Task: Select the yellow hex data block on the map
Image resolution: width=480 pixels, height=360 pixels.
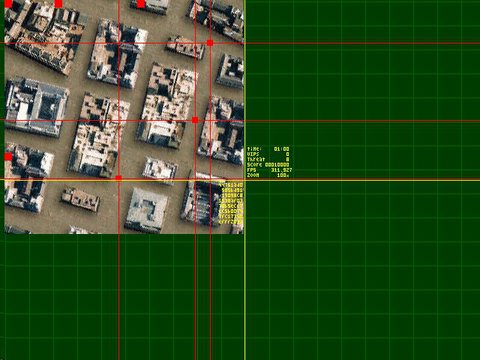Action: 231,203
